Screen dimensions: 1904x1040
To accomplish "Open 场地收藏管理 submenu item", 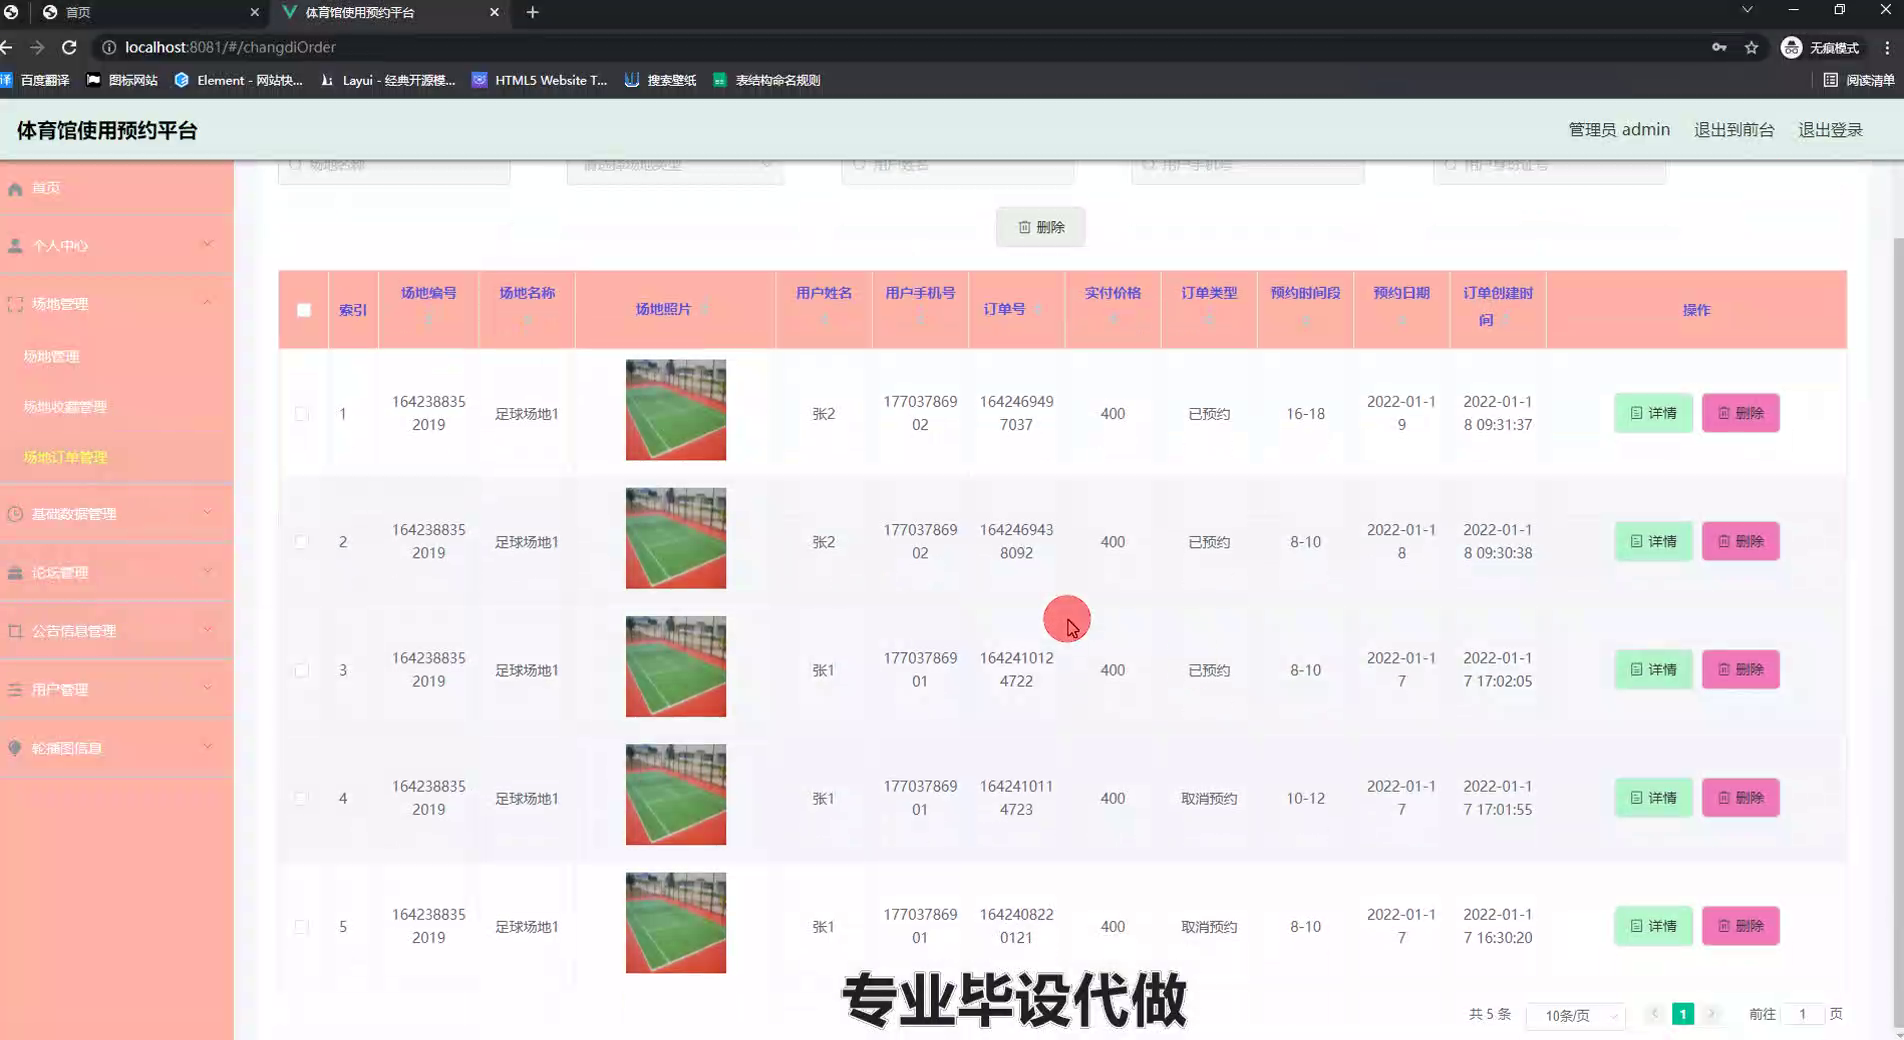I will coord(65,407).
